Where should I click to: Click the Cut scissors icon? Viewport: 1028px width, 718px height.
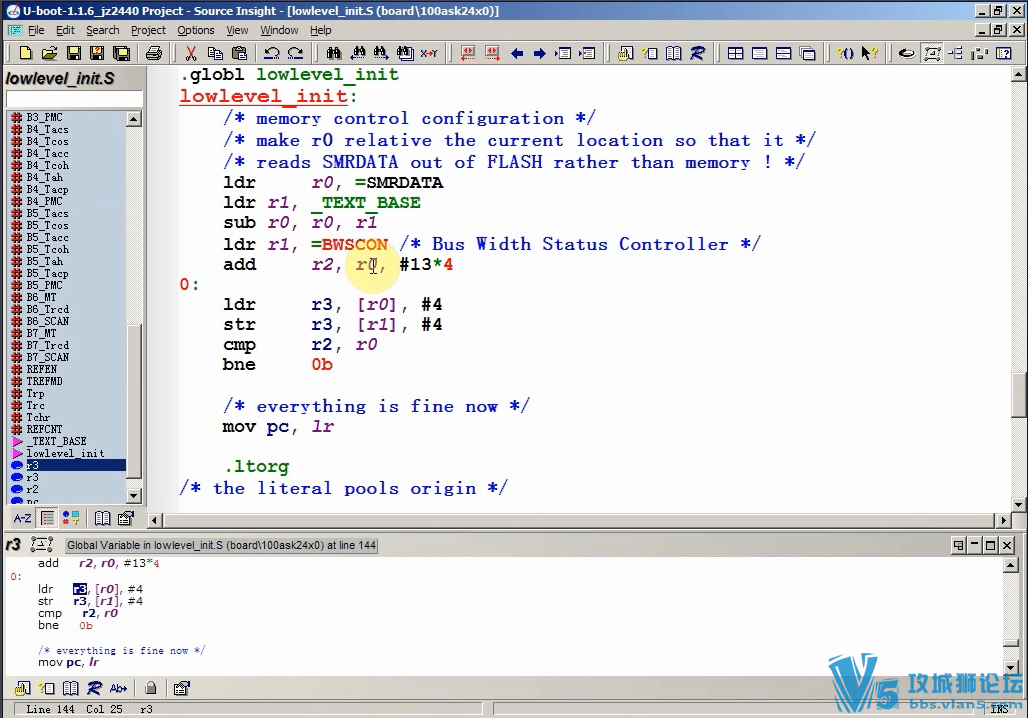(x=191, y=53)
